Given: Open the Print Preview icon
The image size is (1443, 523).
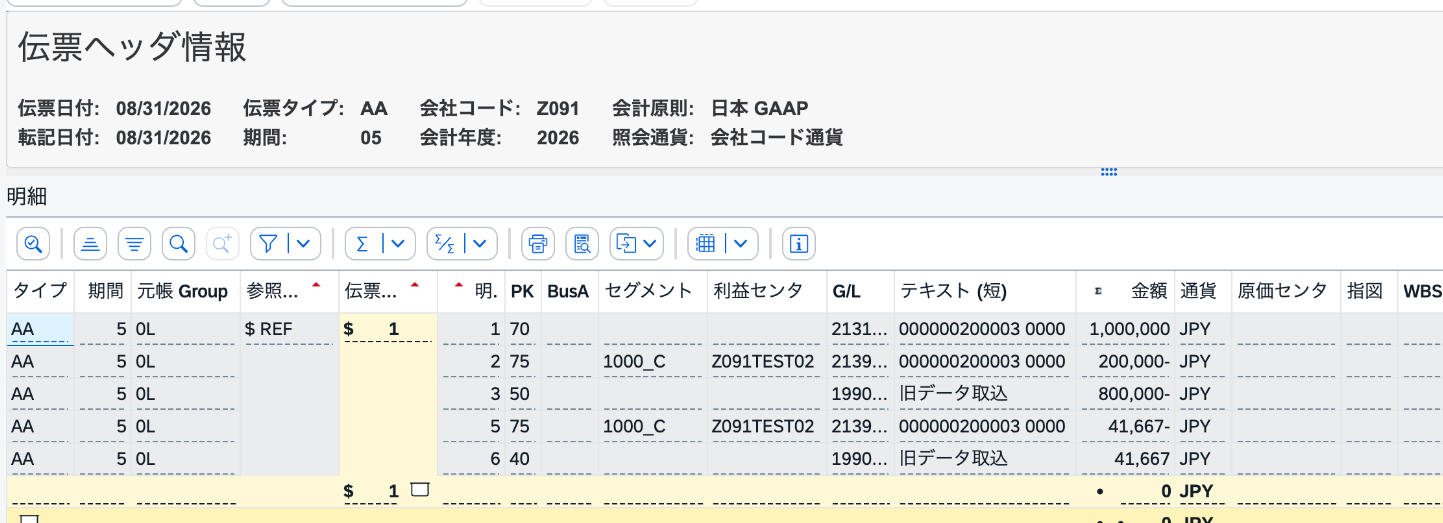Looking at the screenshot, I should (x=582, y=243).
